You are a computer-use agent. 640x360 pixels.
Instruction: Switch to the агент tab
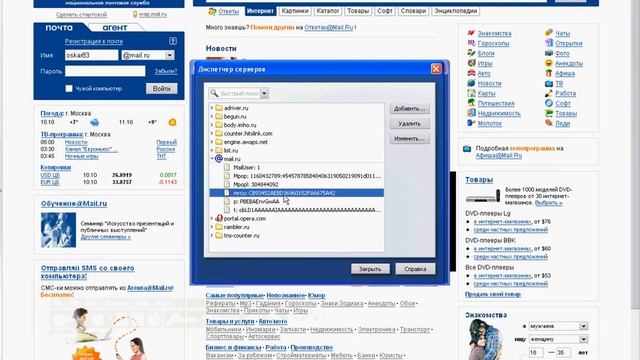point(115,28)
